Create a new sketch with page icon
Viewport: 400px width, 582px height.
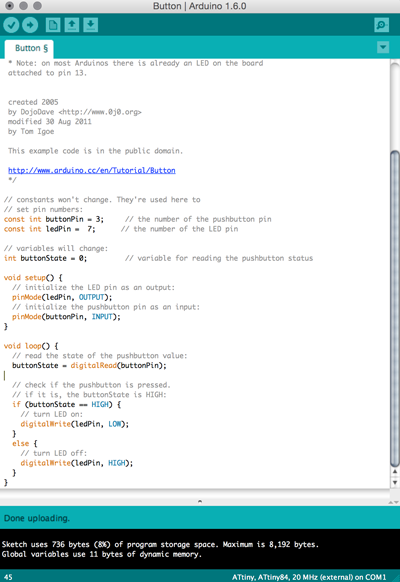point(53,25)
